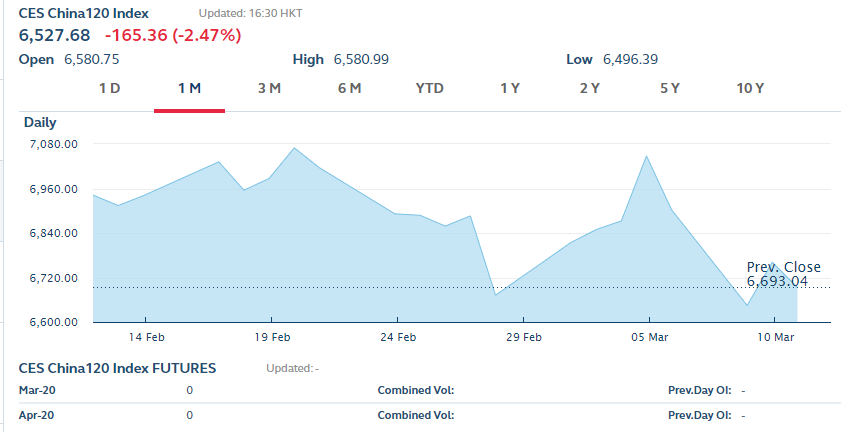Show the YTD chart view
This screenshot has width=843, height=432.
point(429,88)
